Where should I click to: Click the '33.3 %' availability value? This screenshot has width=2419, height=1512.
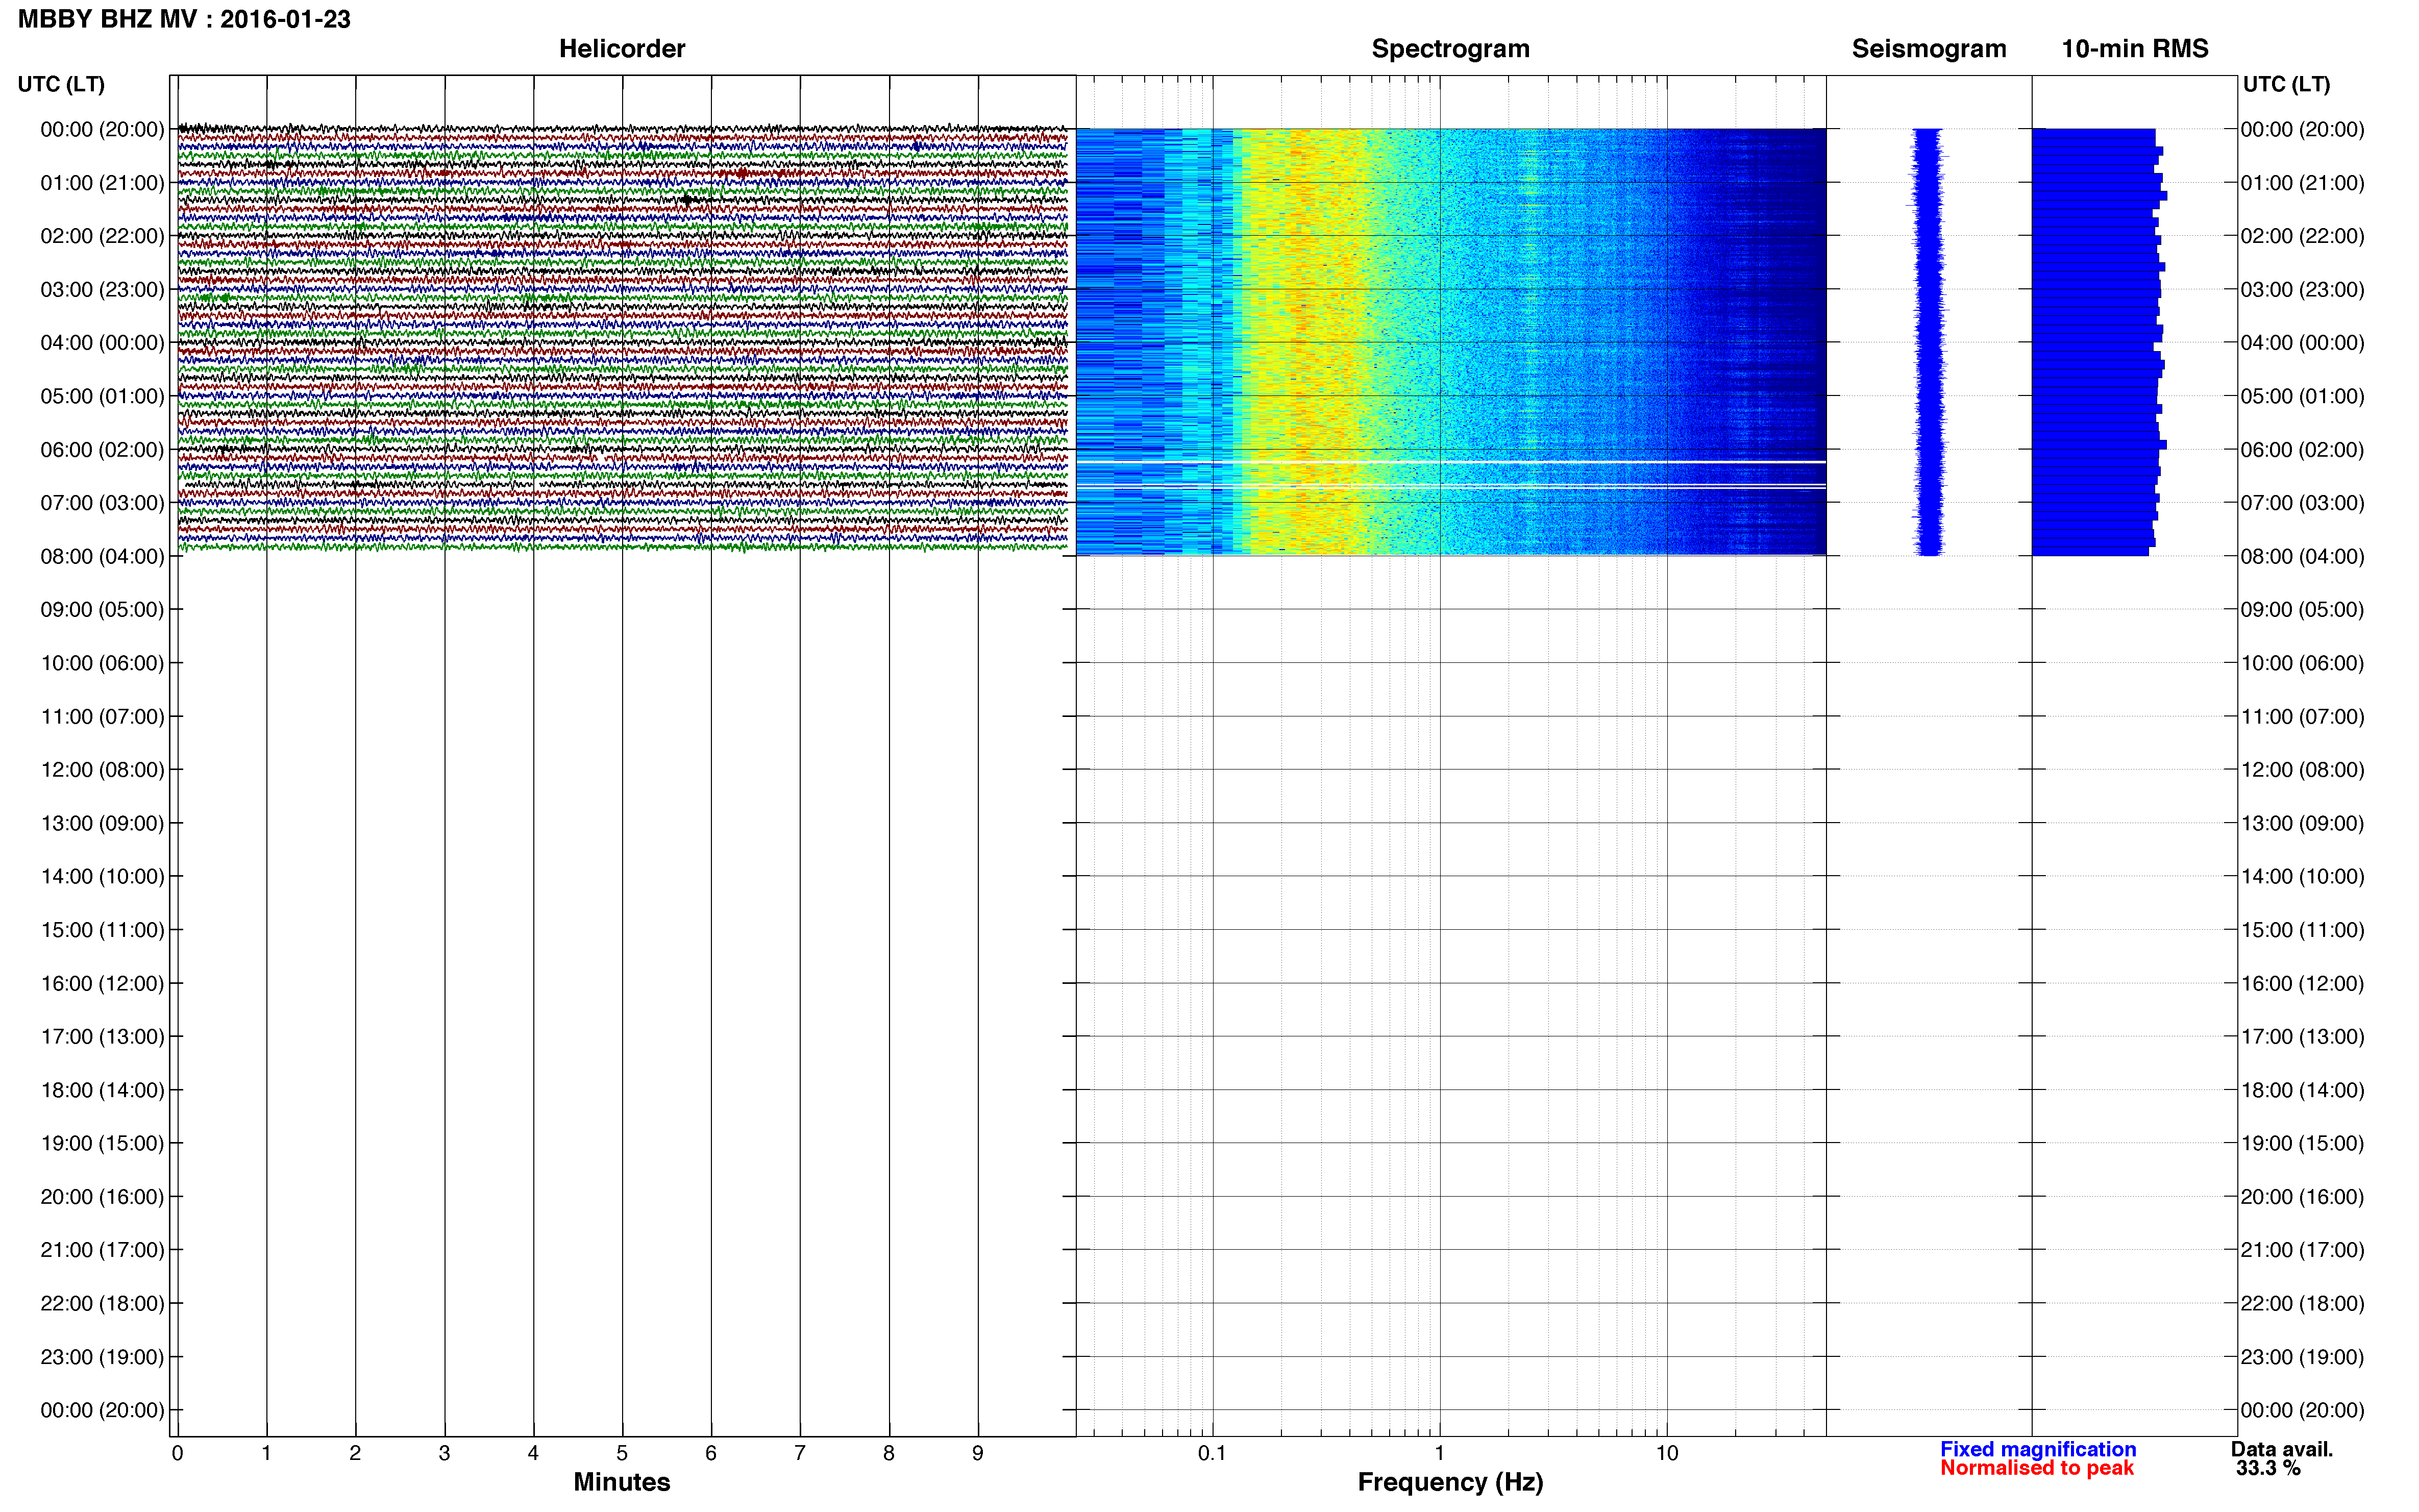click(2268, 1468)
